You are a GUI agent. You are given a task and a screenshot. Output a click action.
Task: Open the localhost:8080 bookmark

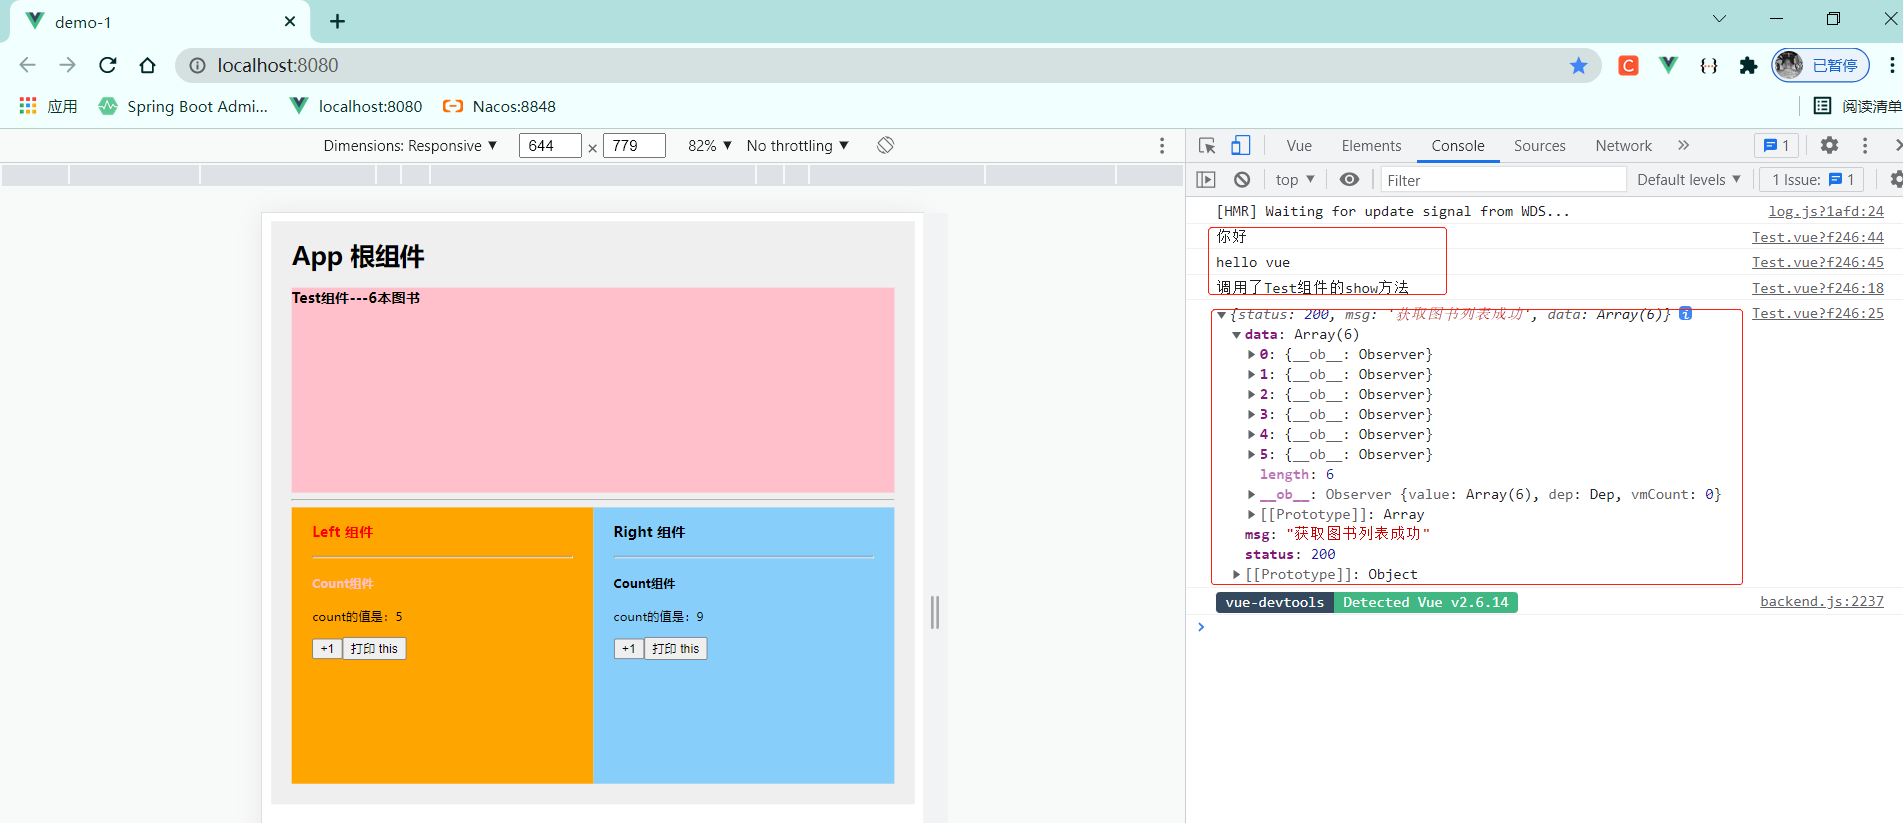[x=356, y=106]
